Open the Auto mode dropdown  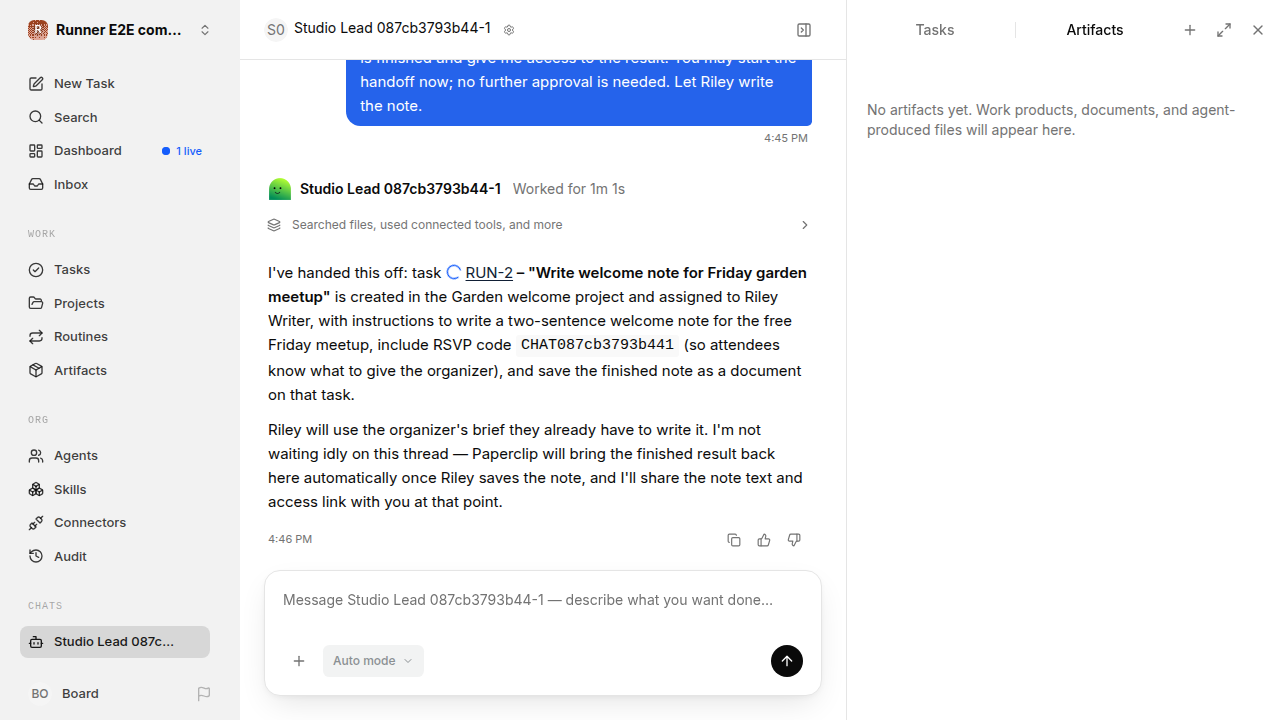[373, 661]
